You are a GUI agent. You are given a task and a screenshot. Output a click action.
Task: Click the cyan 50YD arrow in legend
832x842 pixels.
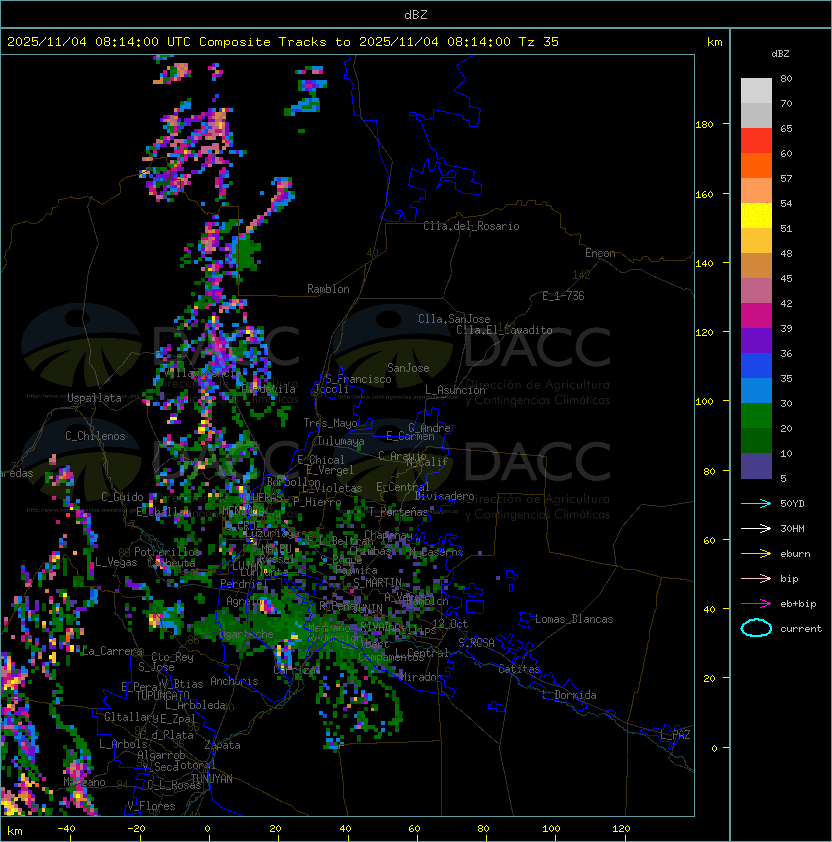tap(756, 503)
